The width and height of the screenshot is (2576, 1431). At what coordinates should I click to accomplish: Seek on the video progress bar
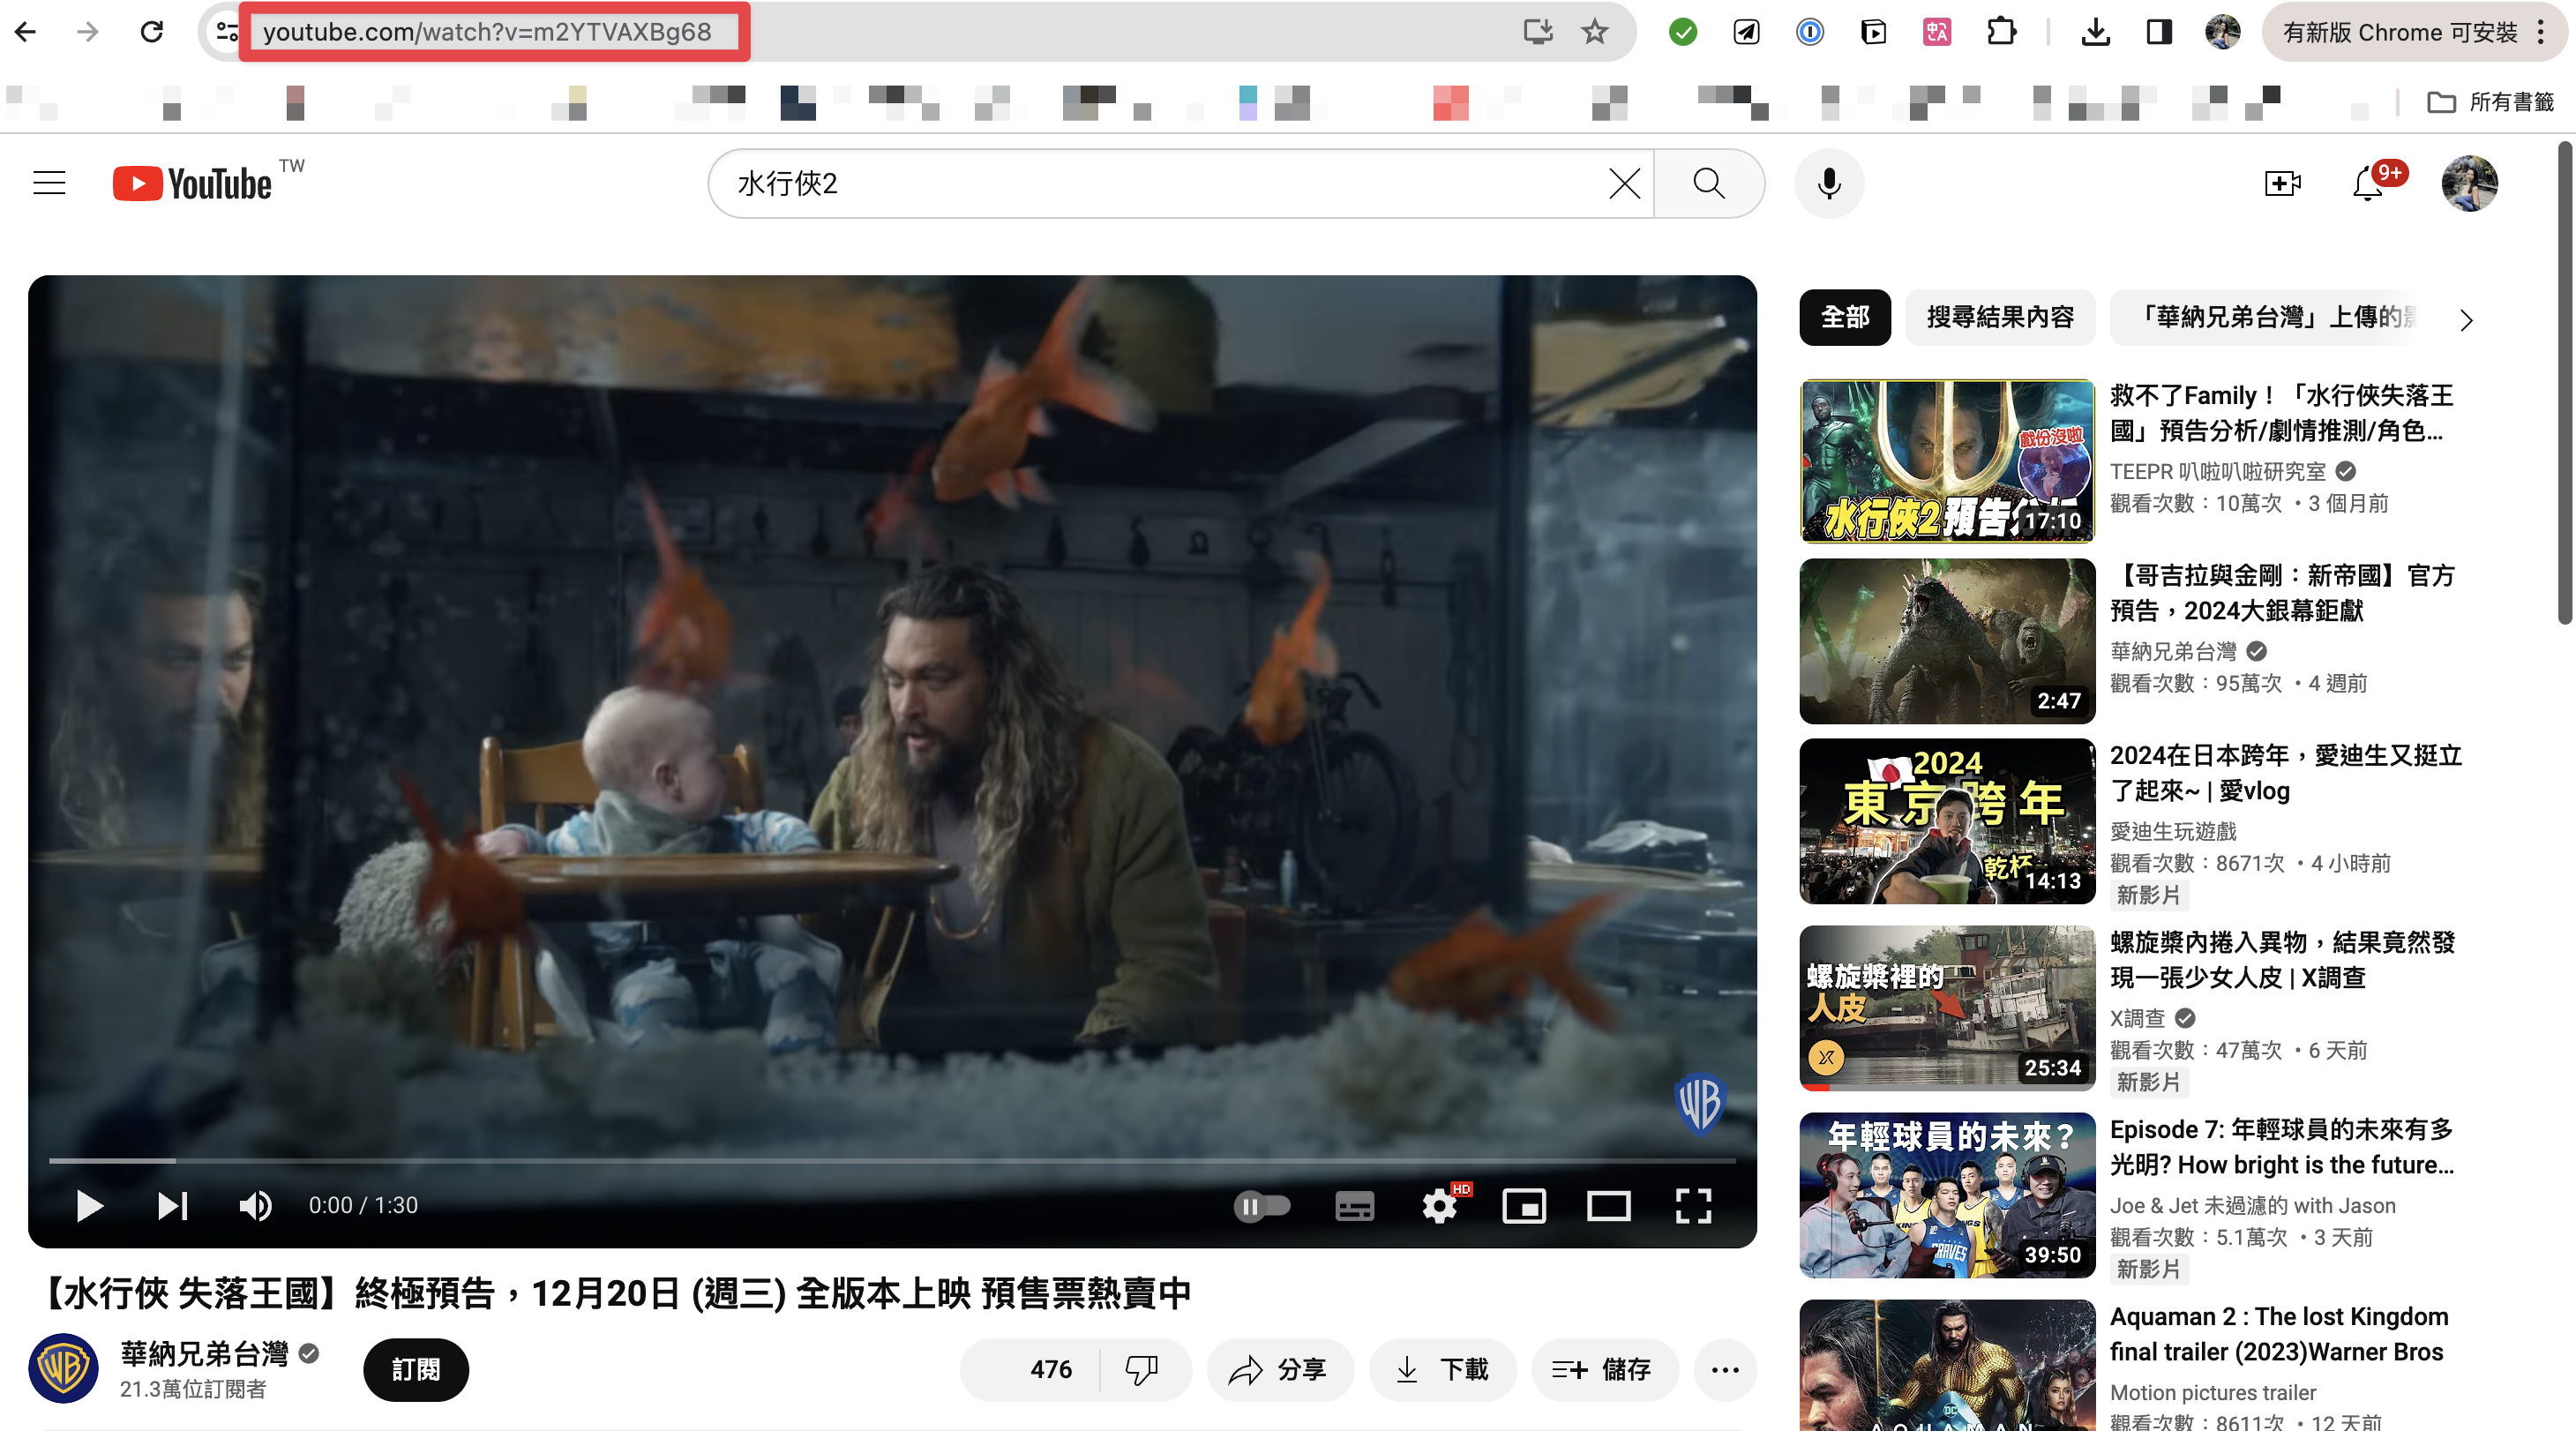tap(892, 1160)
